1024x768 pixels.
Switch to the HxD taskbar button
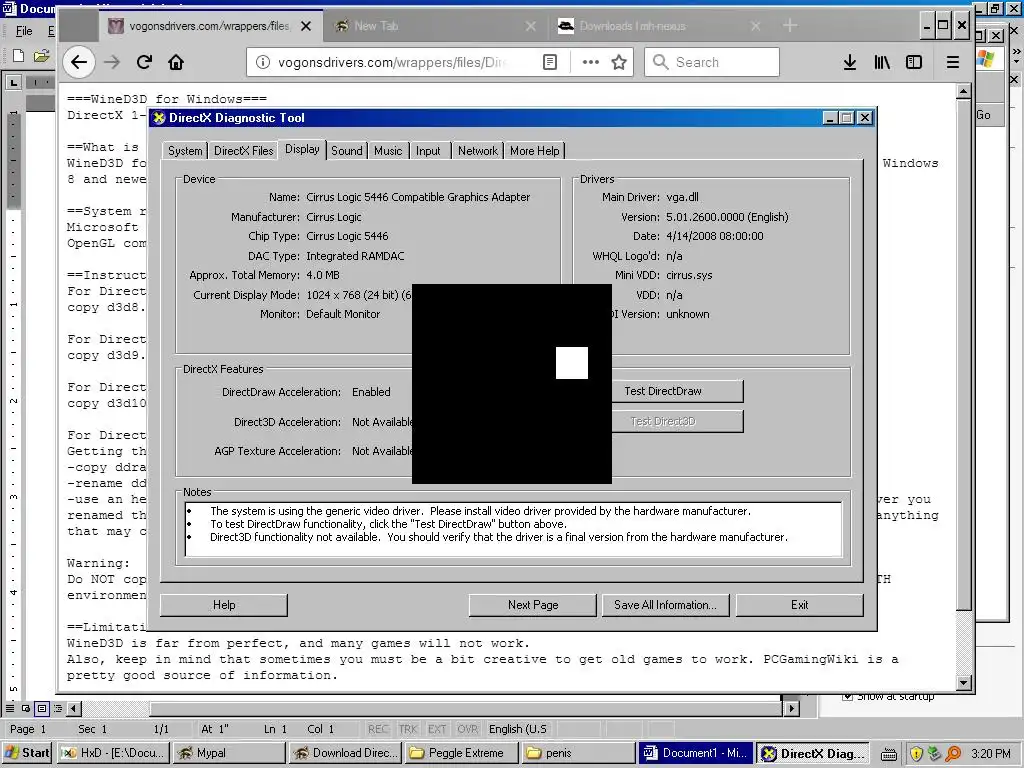(x=114, y=753)
